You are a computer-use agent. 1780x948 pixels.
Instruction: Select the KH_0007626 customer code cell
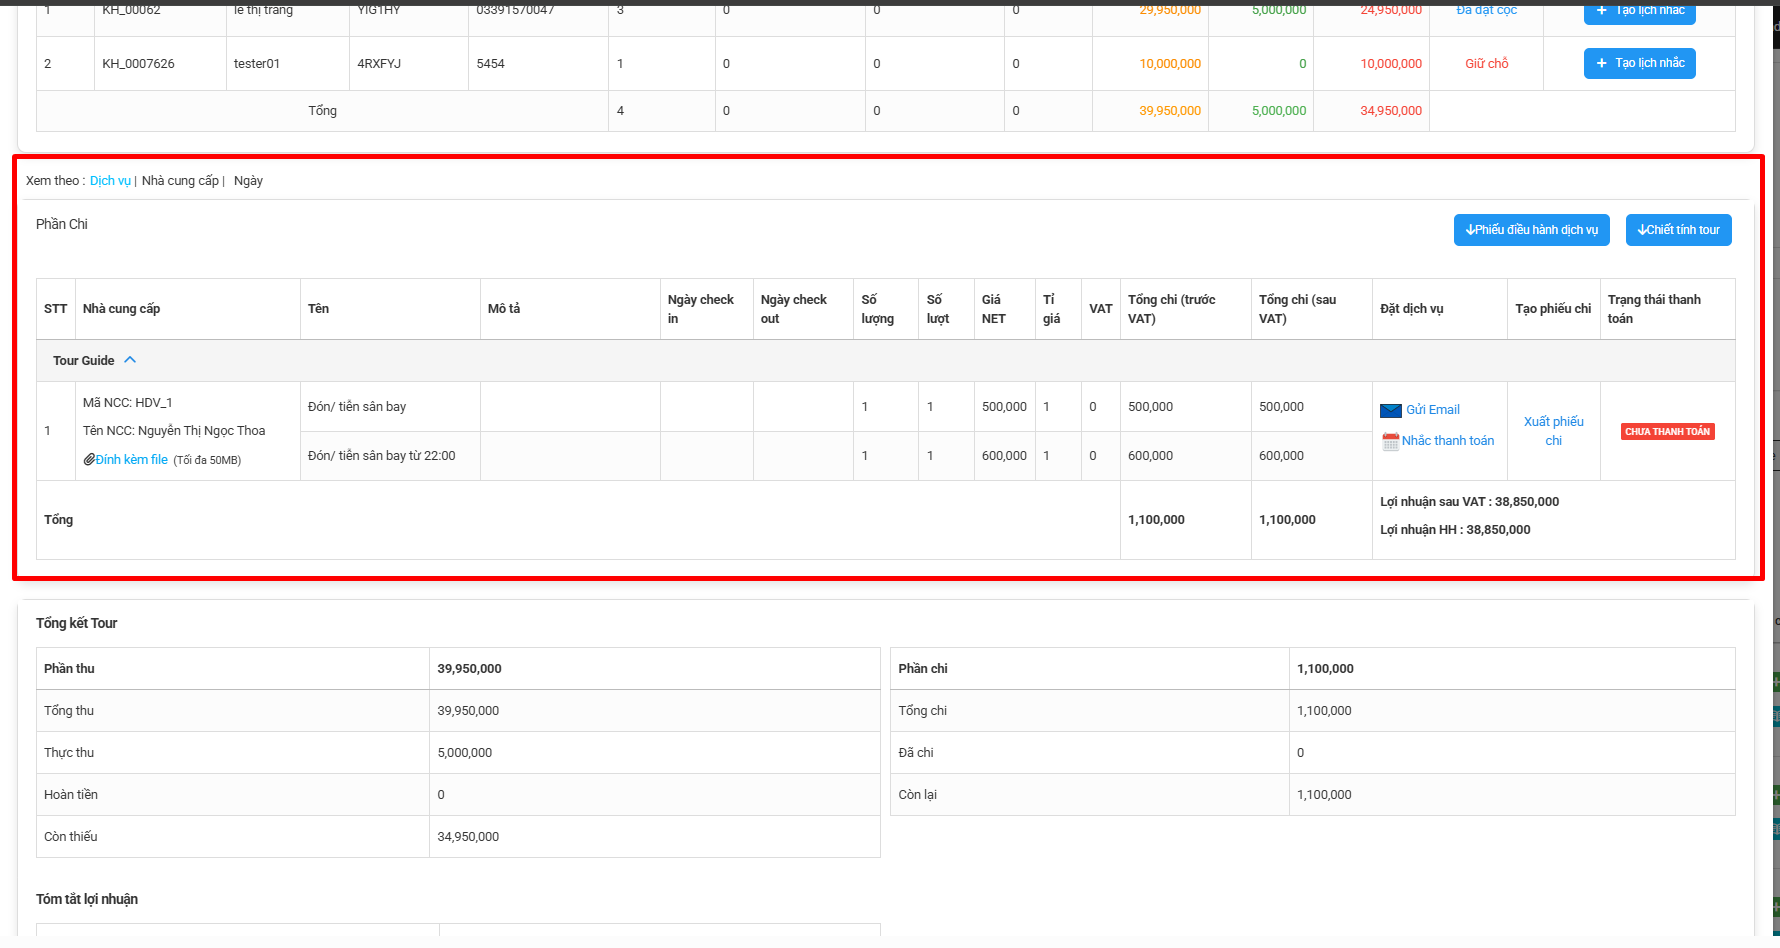138,63
